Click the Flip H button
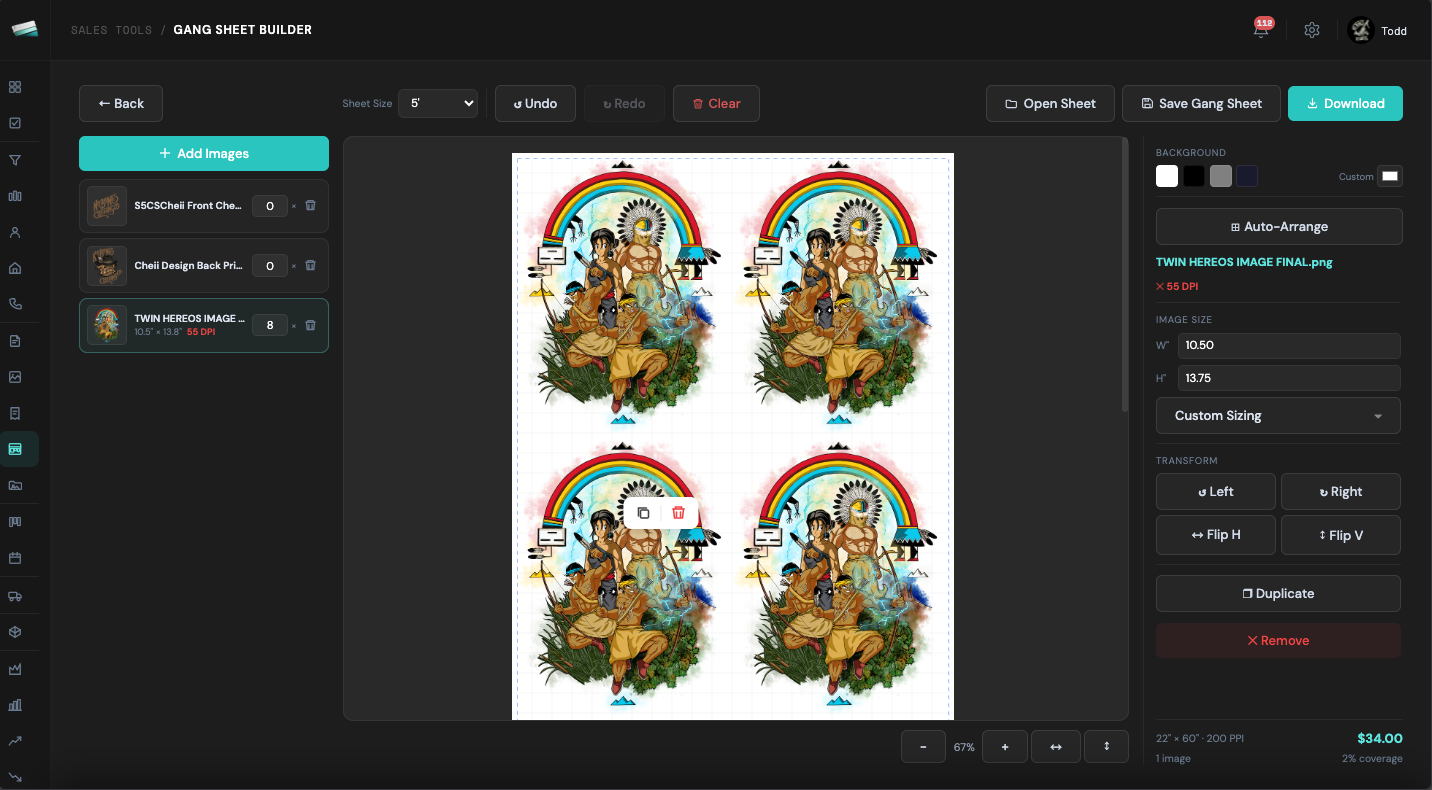The height and width of the screenshot is (790, 1432). [x=1216, y=535]
